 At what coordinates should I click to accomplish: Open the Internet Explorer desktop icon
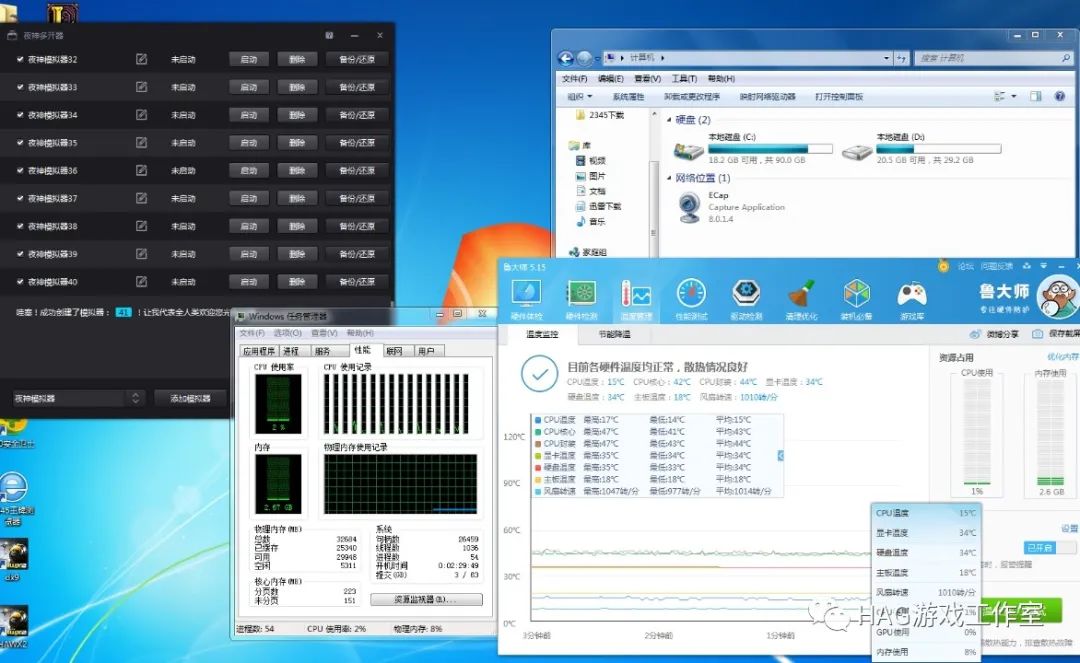(13, 488)
